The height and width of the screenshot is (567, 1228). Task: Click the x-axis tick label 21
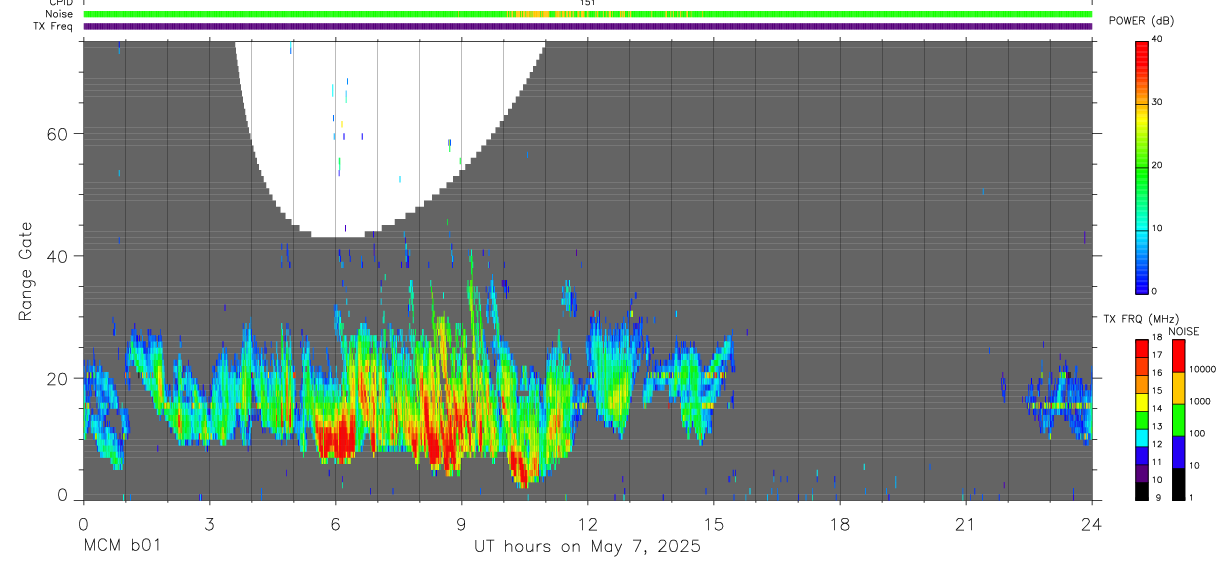(966, 524)
